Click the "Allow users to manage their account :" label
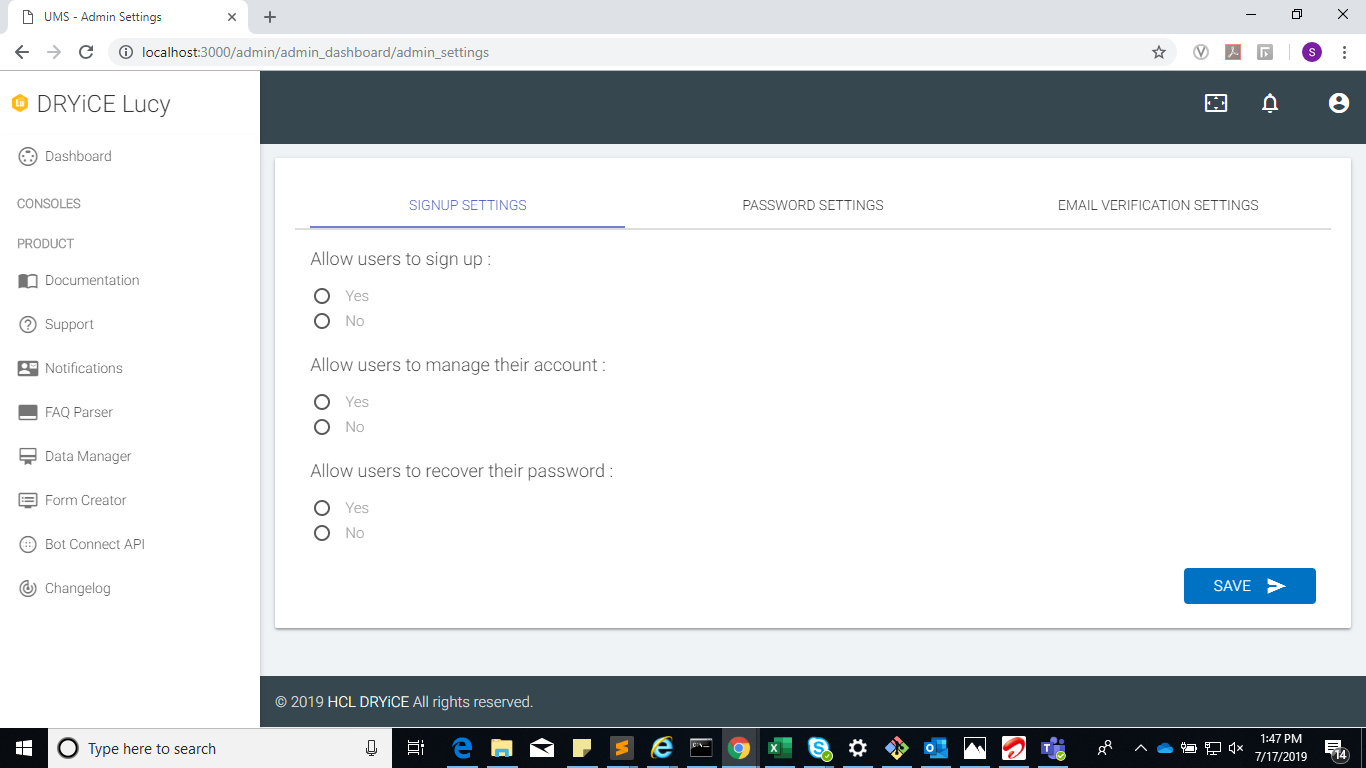1366x768 pixels. pyautogui.click(x=458, y=365)
